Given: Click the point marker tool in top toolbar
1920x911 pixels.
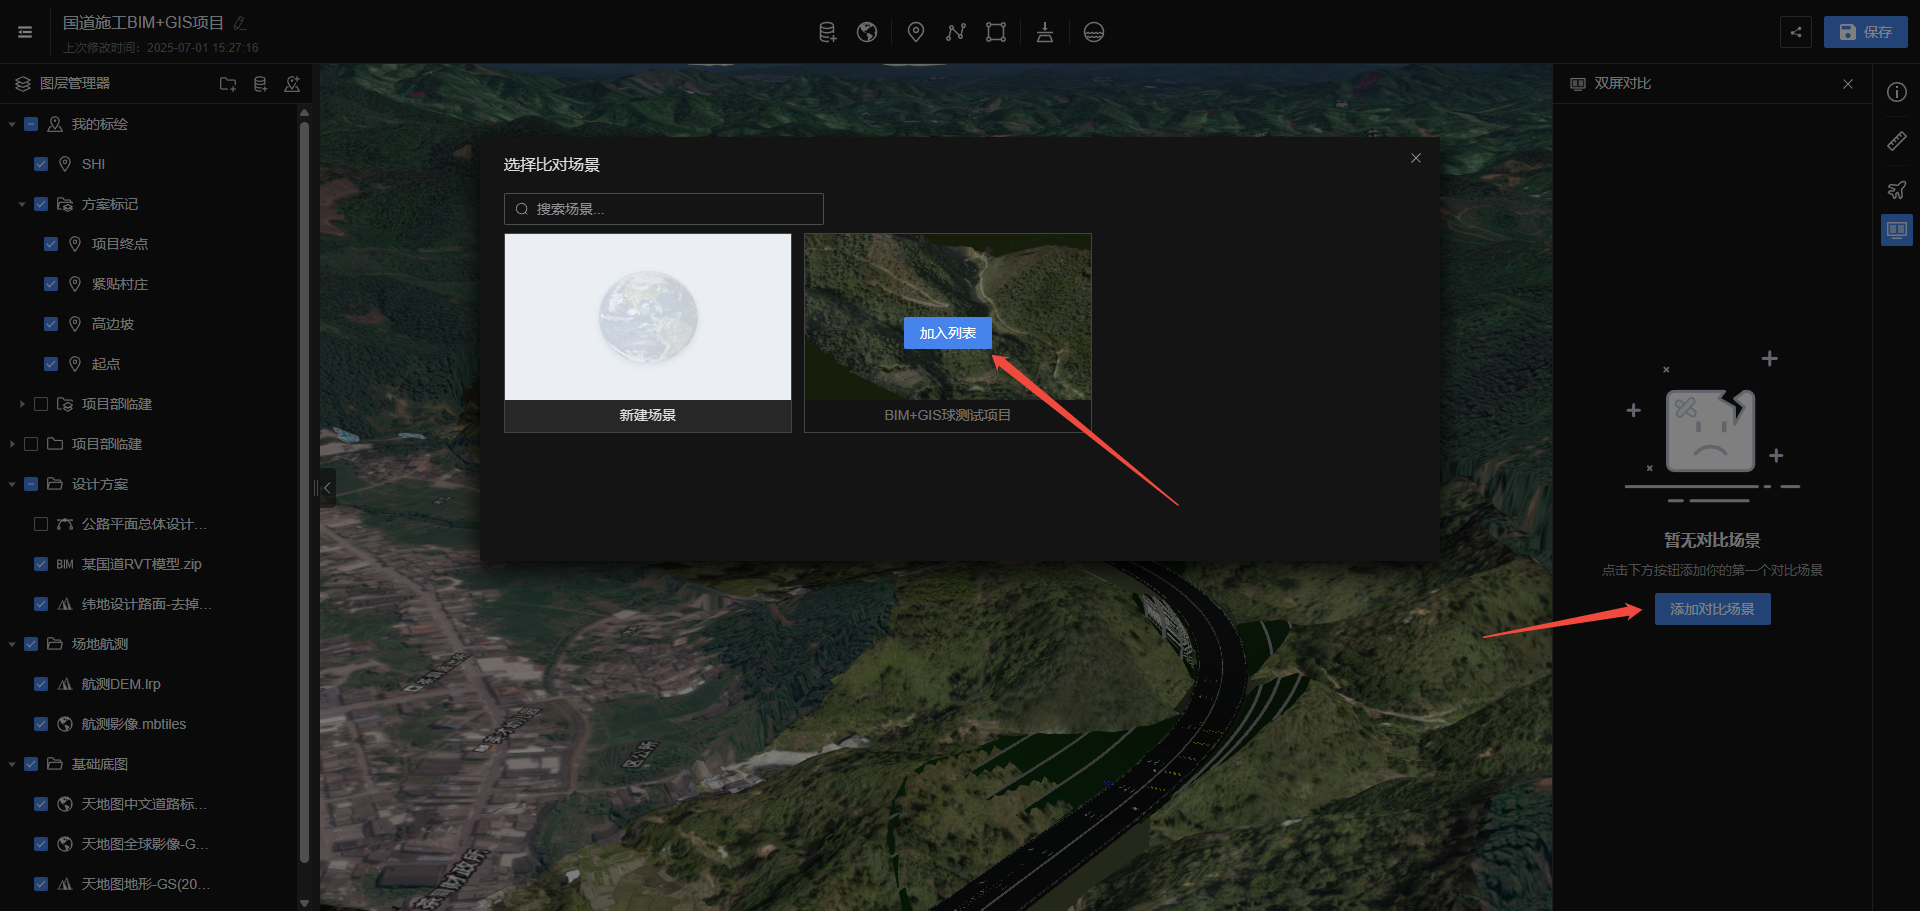Looking at the screenshot, I should pyautogui.click(x=915, y=32).
